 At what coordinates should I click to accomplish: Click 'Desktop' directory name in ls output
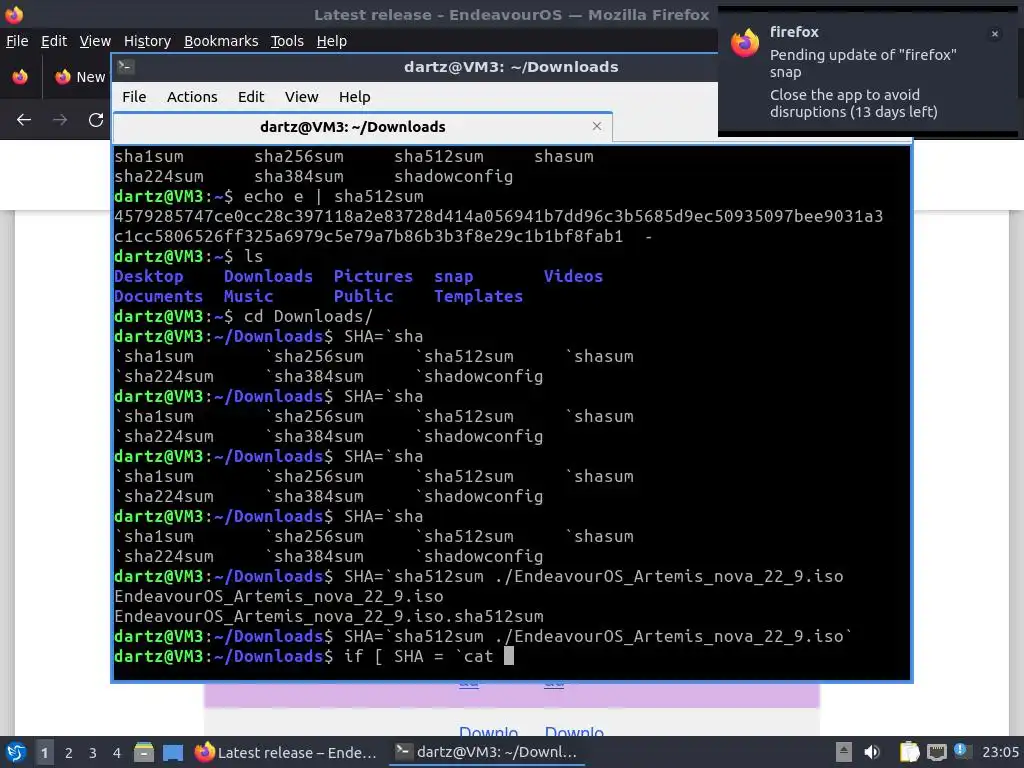[149, 276]
